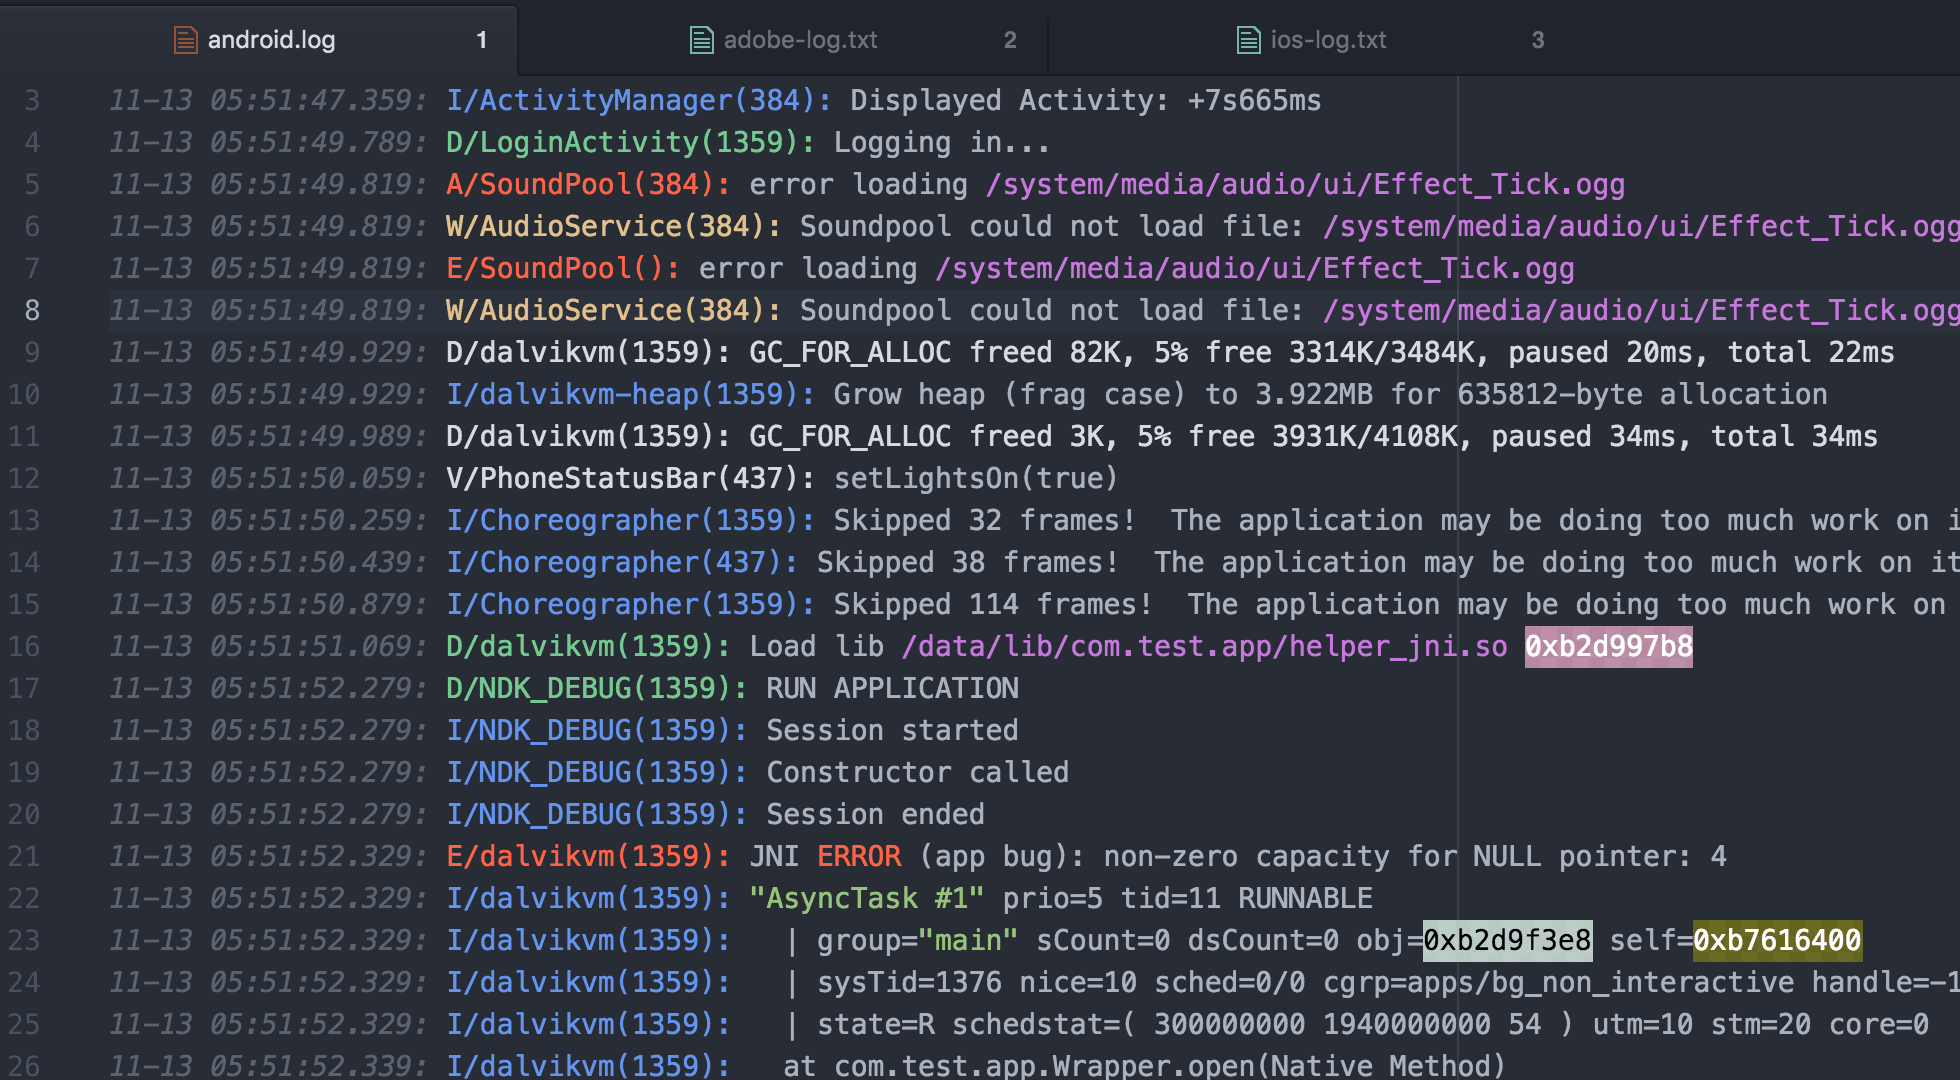Click line number 21 in gutter
The image size is (1960, 1080).
click(x=24, y=856)
